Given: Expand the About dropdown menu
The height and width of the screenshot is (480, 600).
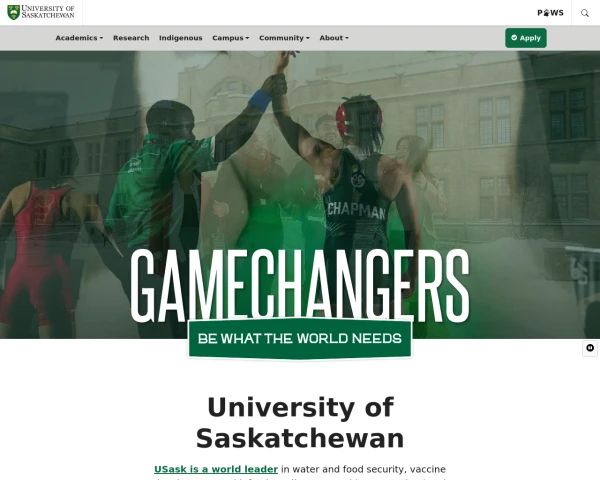Looking at the screenshot, I should pos(334,38).
